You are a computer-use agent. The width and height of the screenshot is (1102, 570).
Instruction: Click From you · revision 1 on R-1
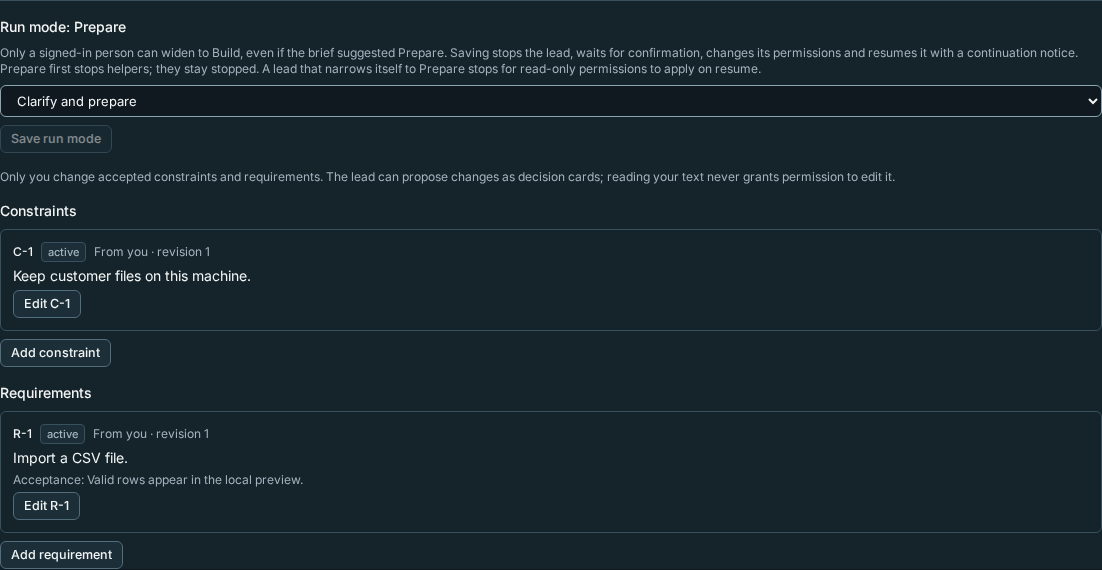point(151,434)
